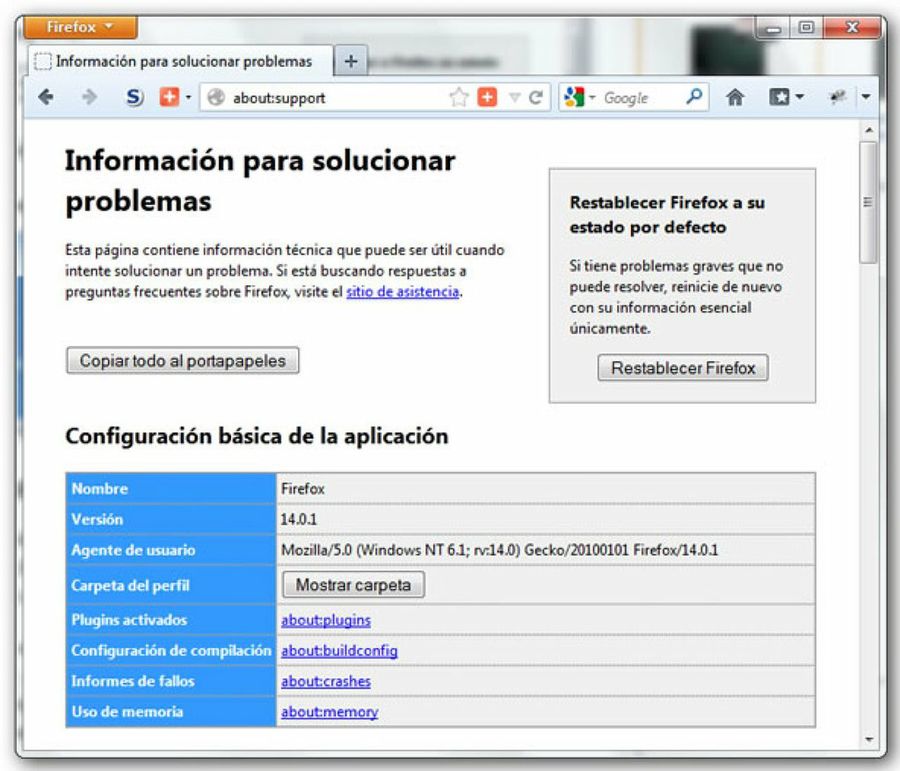
Task: Click Restablecer Firefox button
Action: pyautogui.click(x=682, y=368)
